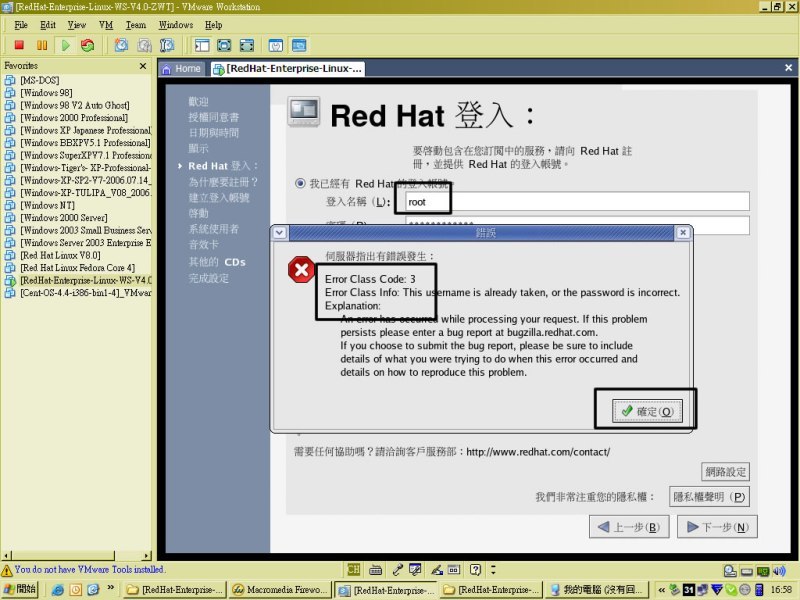Open the error dialog window menu arrow

coord(279,233)
